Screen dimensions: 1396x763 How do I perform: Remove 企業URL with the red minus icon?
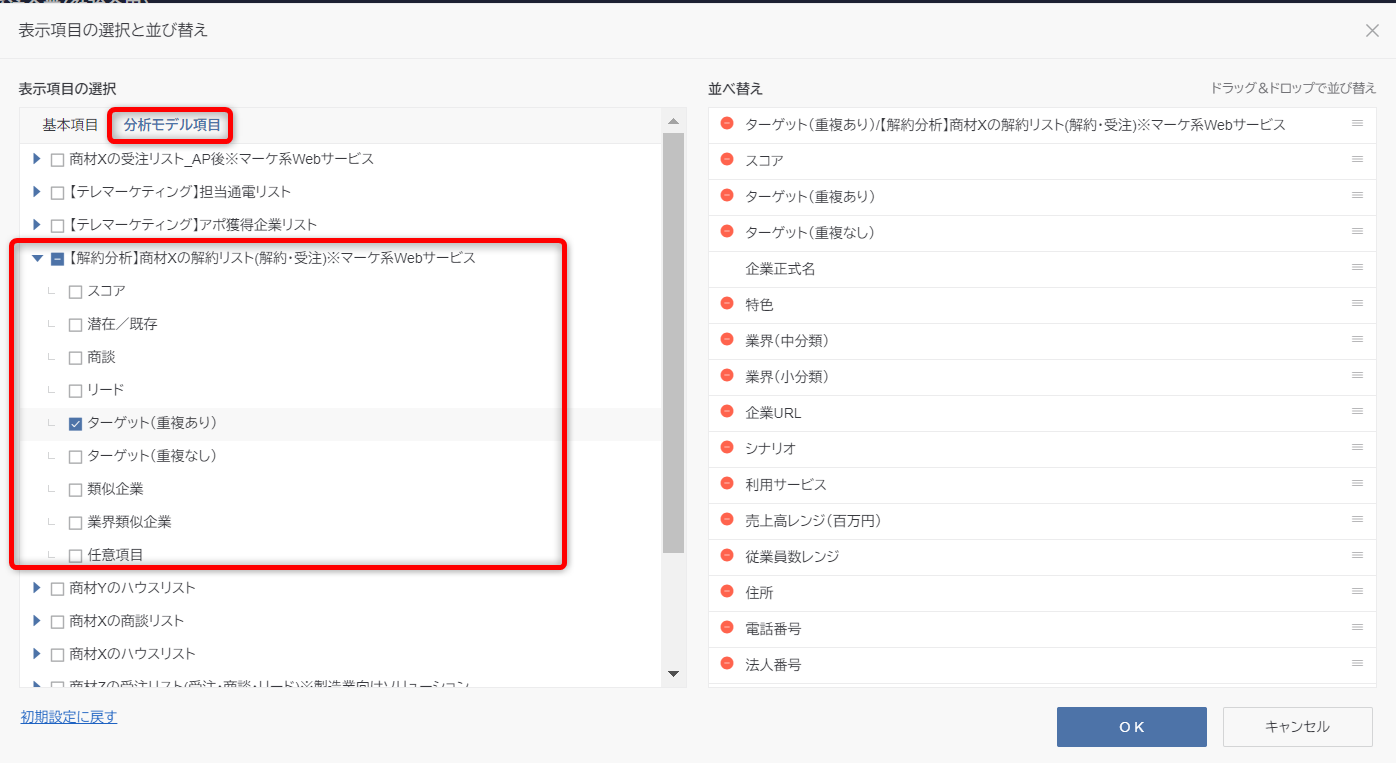click(727, 412)
